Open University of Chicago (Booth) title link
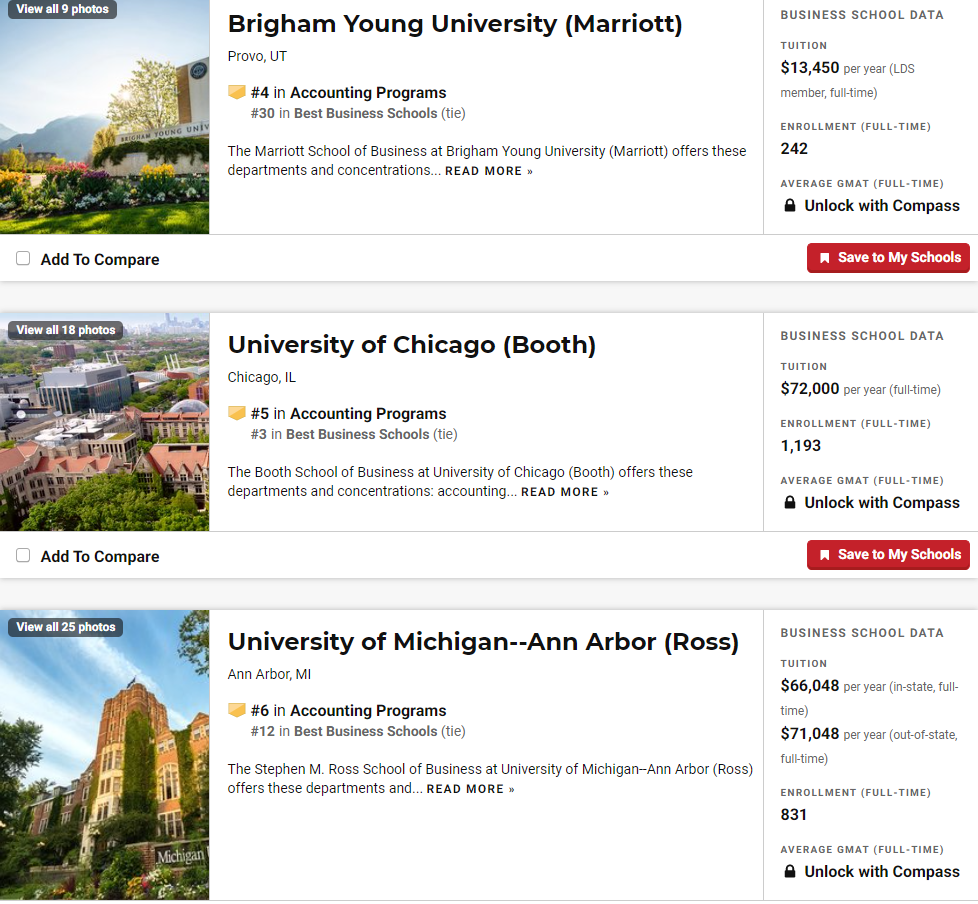This screenshot has height=904, width=978. point(412,344)
